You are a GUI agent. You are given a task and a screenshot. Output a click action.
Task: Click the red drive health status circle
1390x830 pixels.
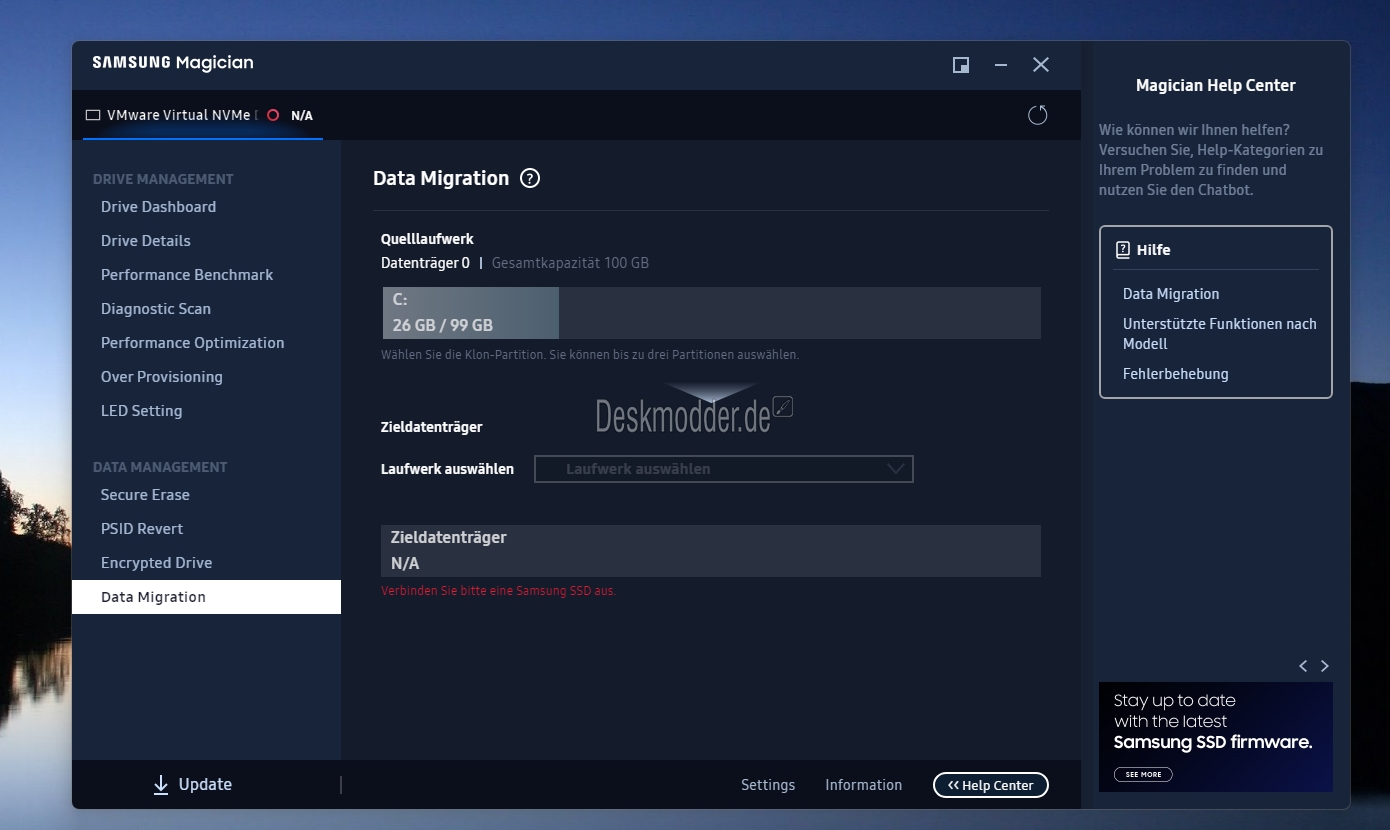coord(273,115)
